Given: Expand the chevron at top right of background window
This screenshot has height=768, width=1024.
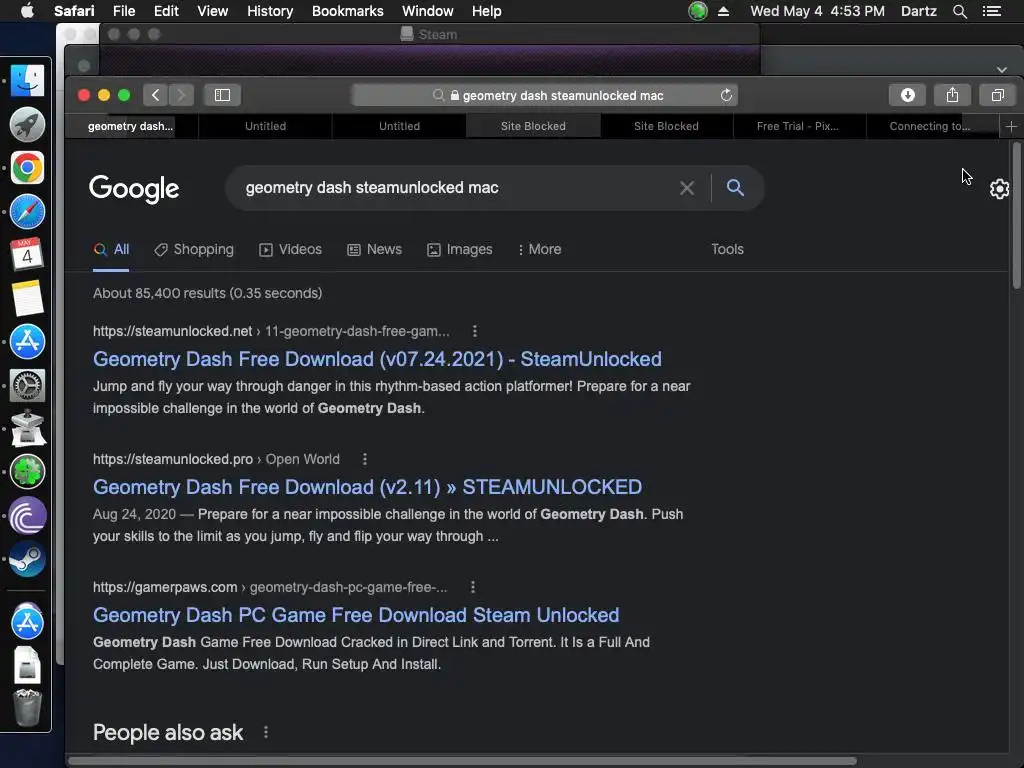Looking at the screenshot, I should 1002,69.
